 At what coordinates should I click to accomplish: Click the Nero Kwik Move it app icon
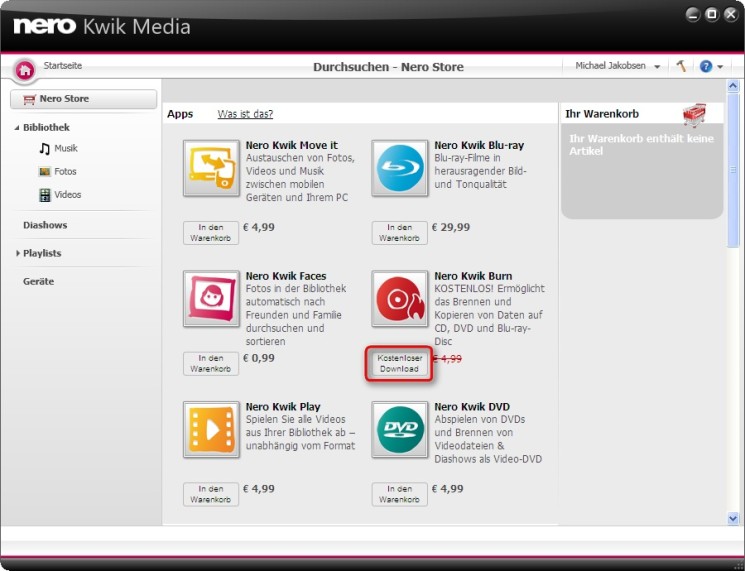click(x=212, y=168)
